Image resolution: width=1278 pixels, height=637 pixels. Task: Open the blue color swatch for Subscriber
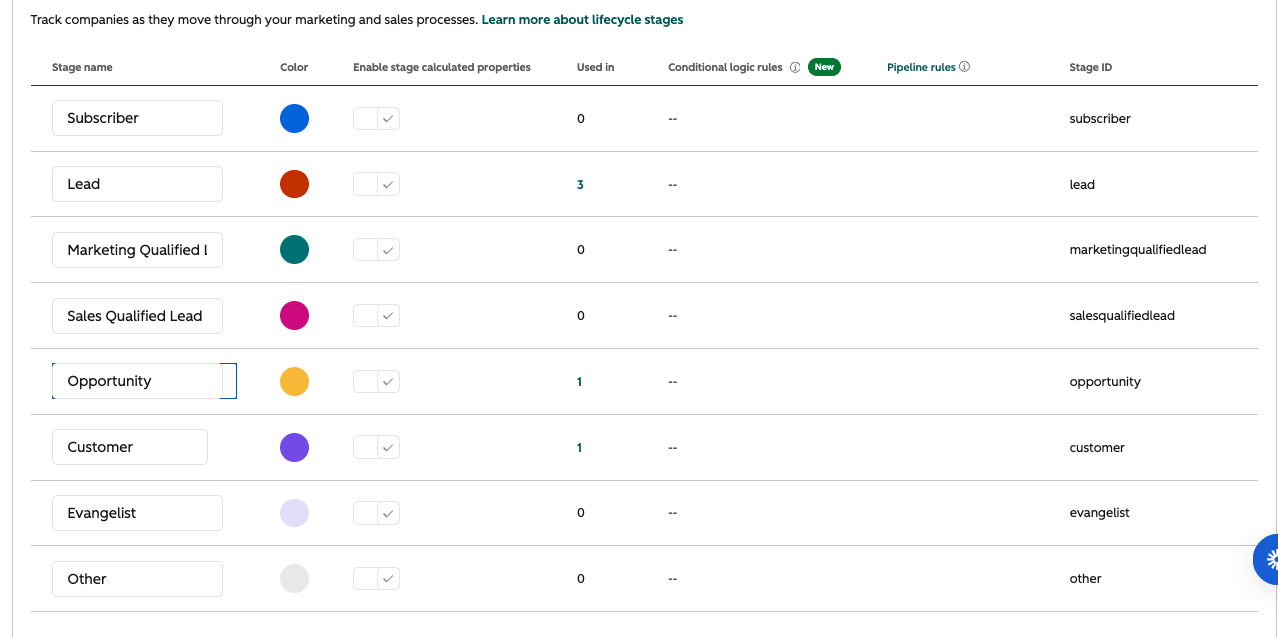pyautogui.click(x=294, y=118)
